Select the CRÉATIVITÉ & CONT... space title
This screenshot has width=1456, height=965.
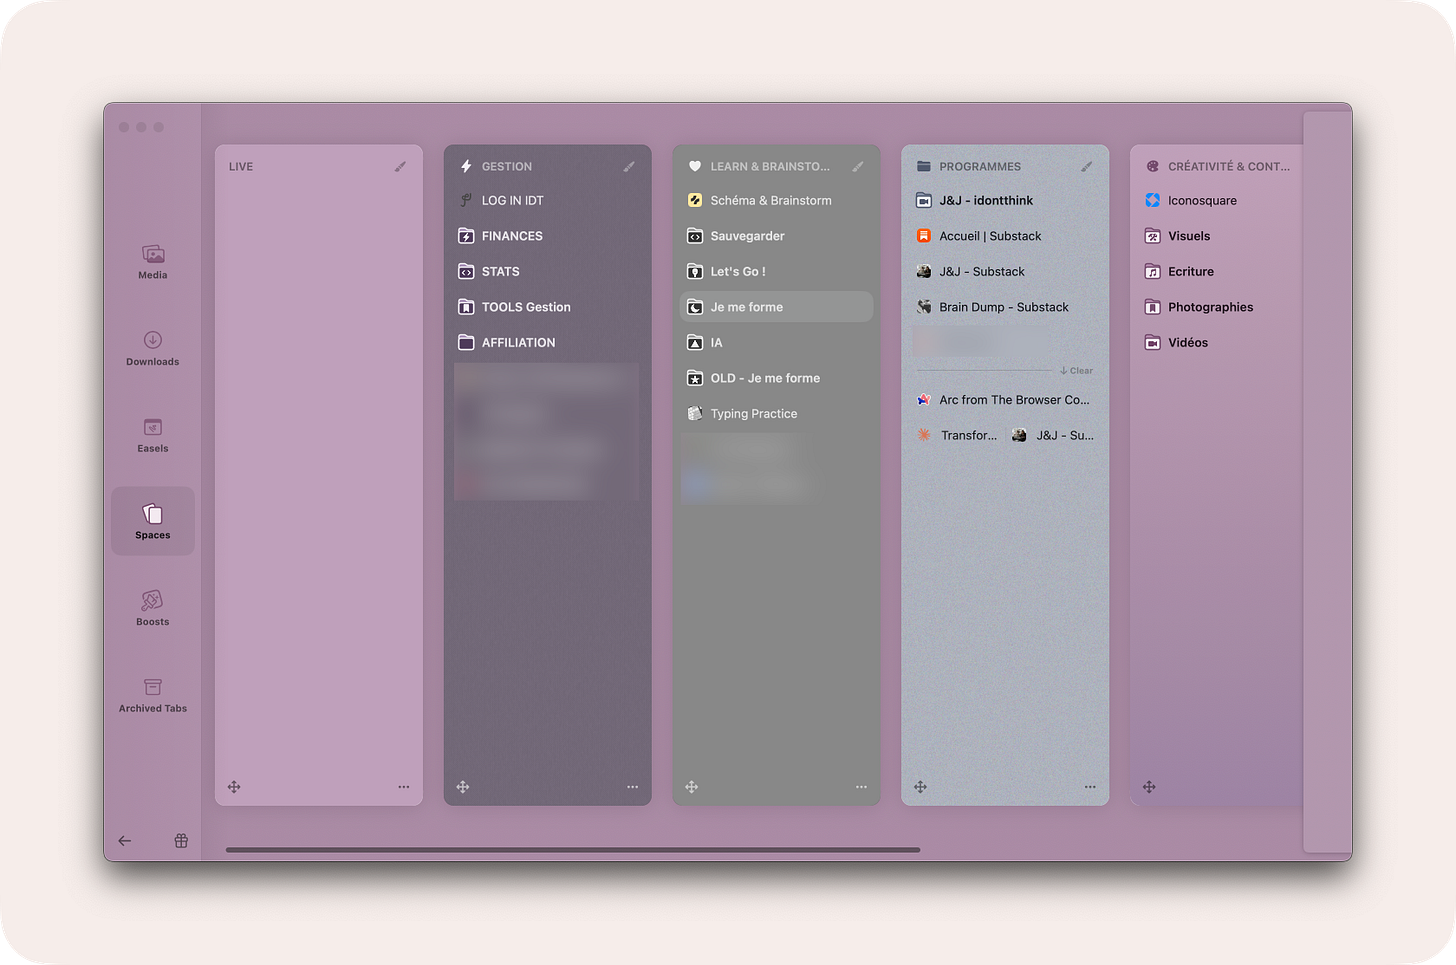point(1229,167)
